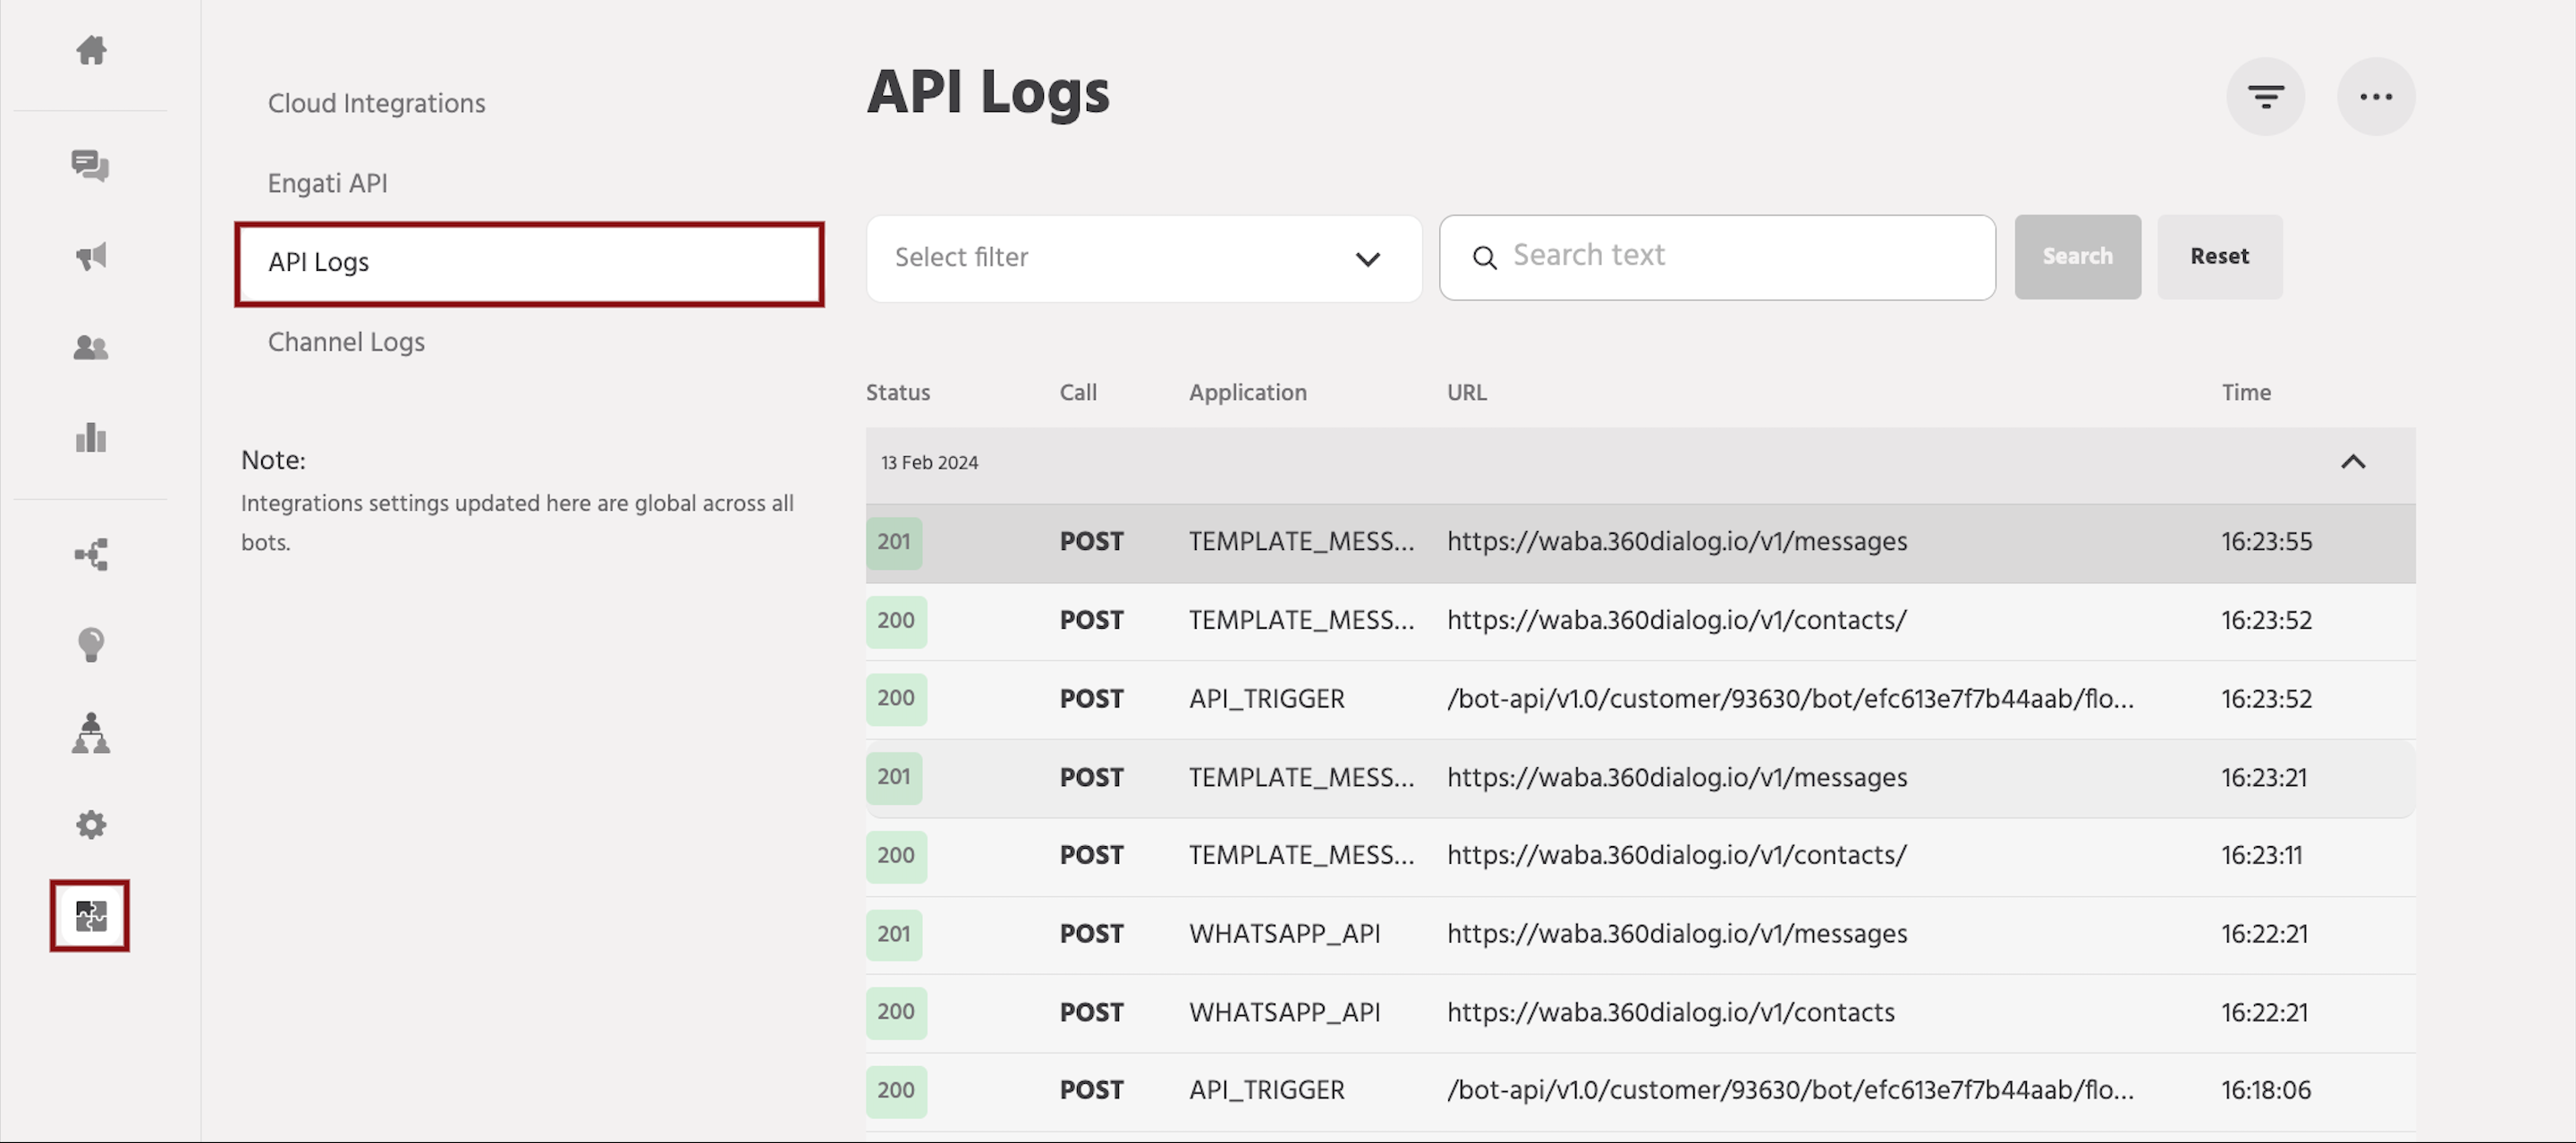Collapse the 13 Feb 2024 log group
This screenshot has width=2576, height=1143.
tap(2354, 462)
